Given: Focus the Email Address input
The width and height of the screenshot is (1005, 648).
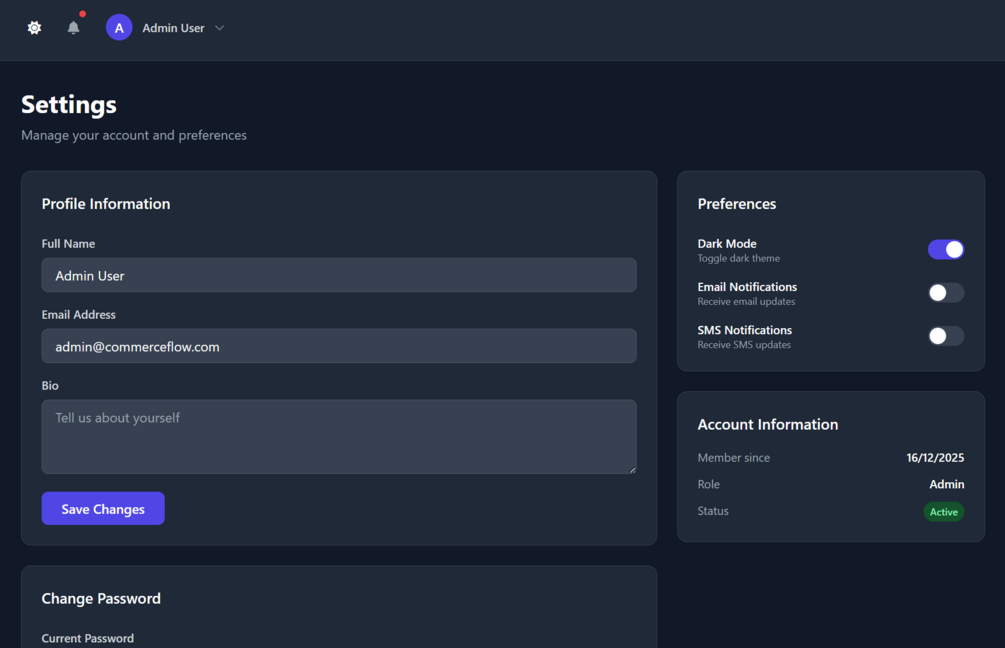Looking at the screenshot, I should pyautogui.click(x=338, y=346).
